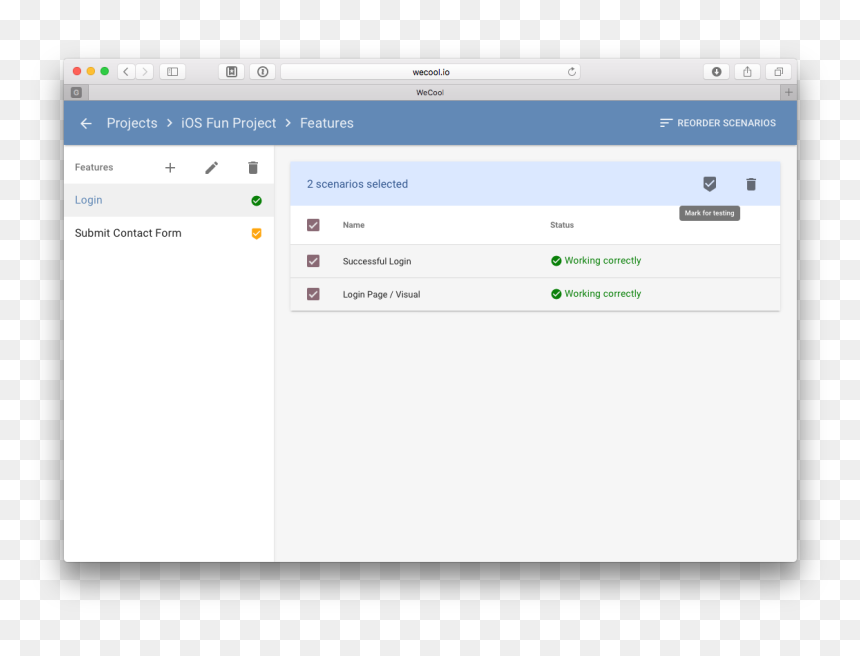Click the macOS yellow minimize button
This screenshot has height=656, width=860.
click(90, 71)
